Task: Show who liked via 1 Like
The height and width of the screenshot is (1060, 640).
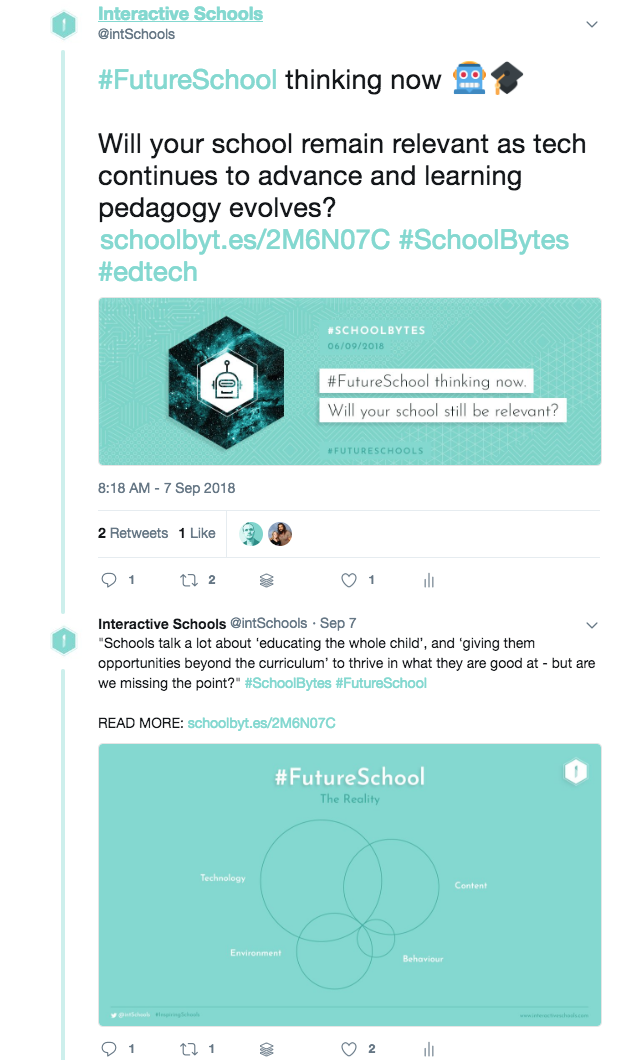Action: (x=197, y=533)
